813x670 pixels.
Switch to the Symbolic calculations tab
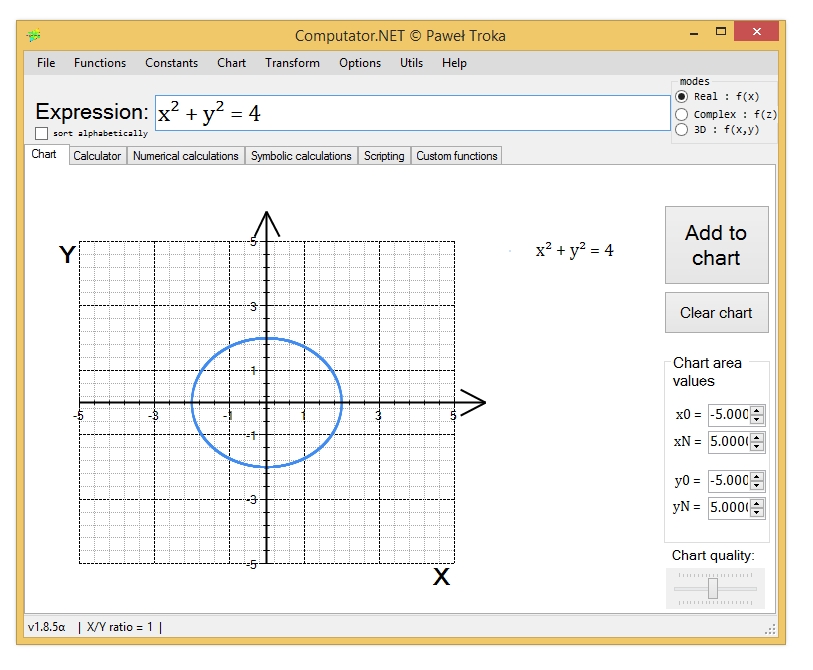tap(301, 156)
